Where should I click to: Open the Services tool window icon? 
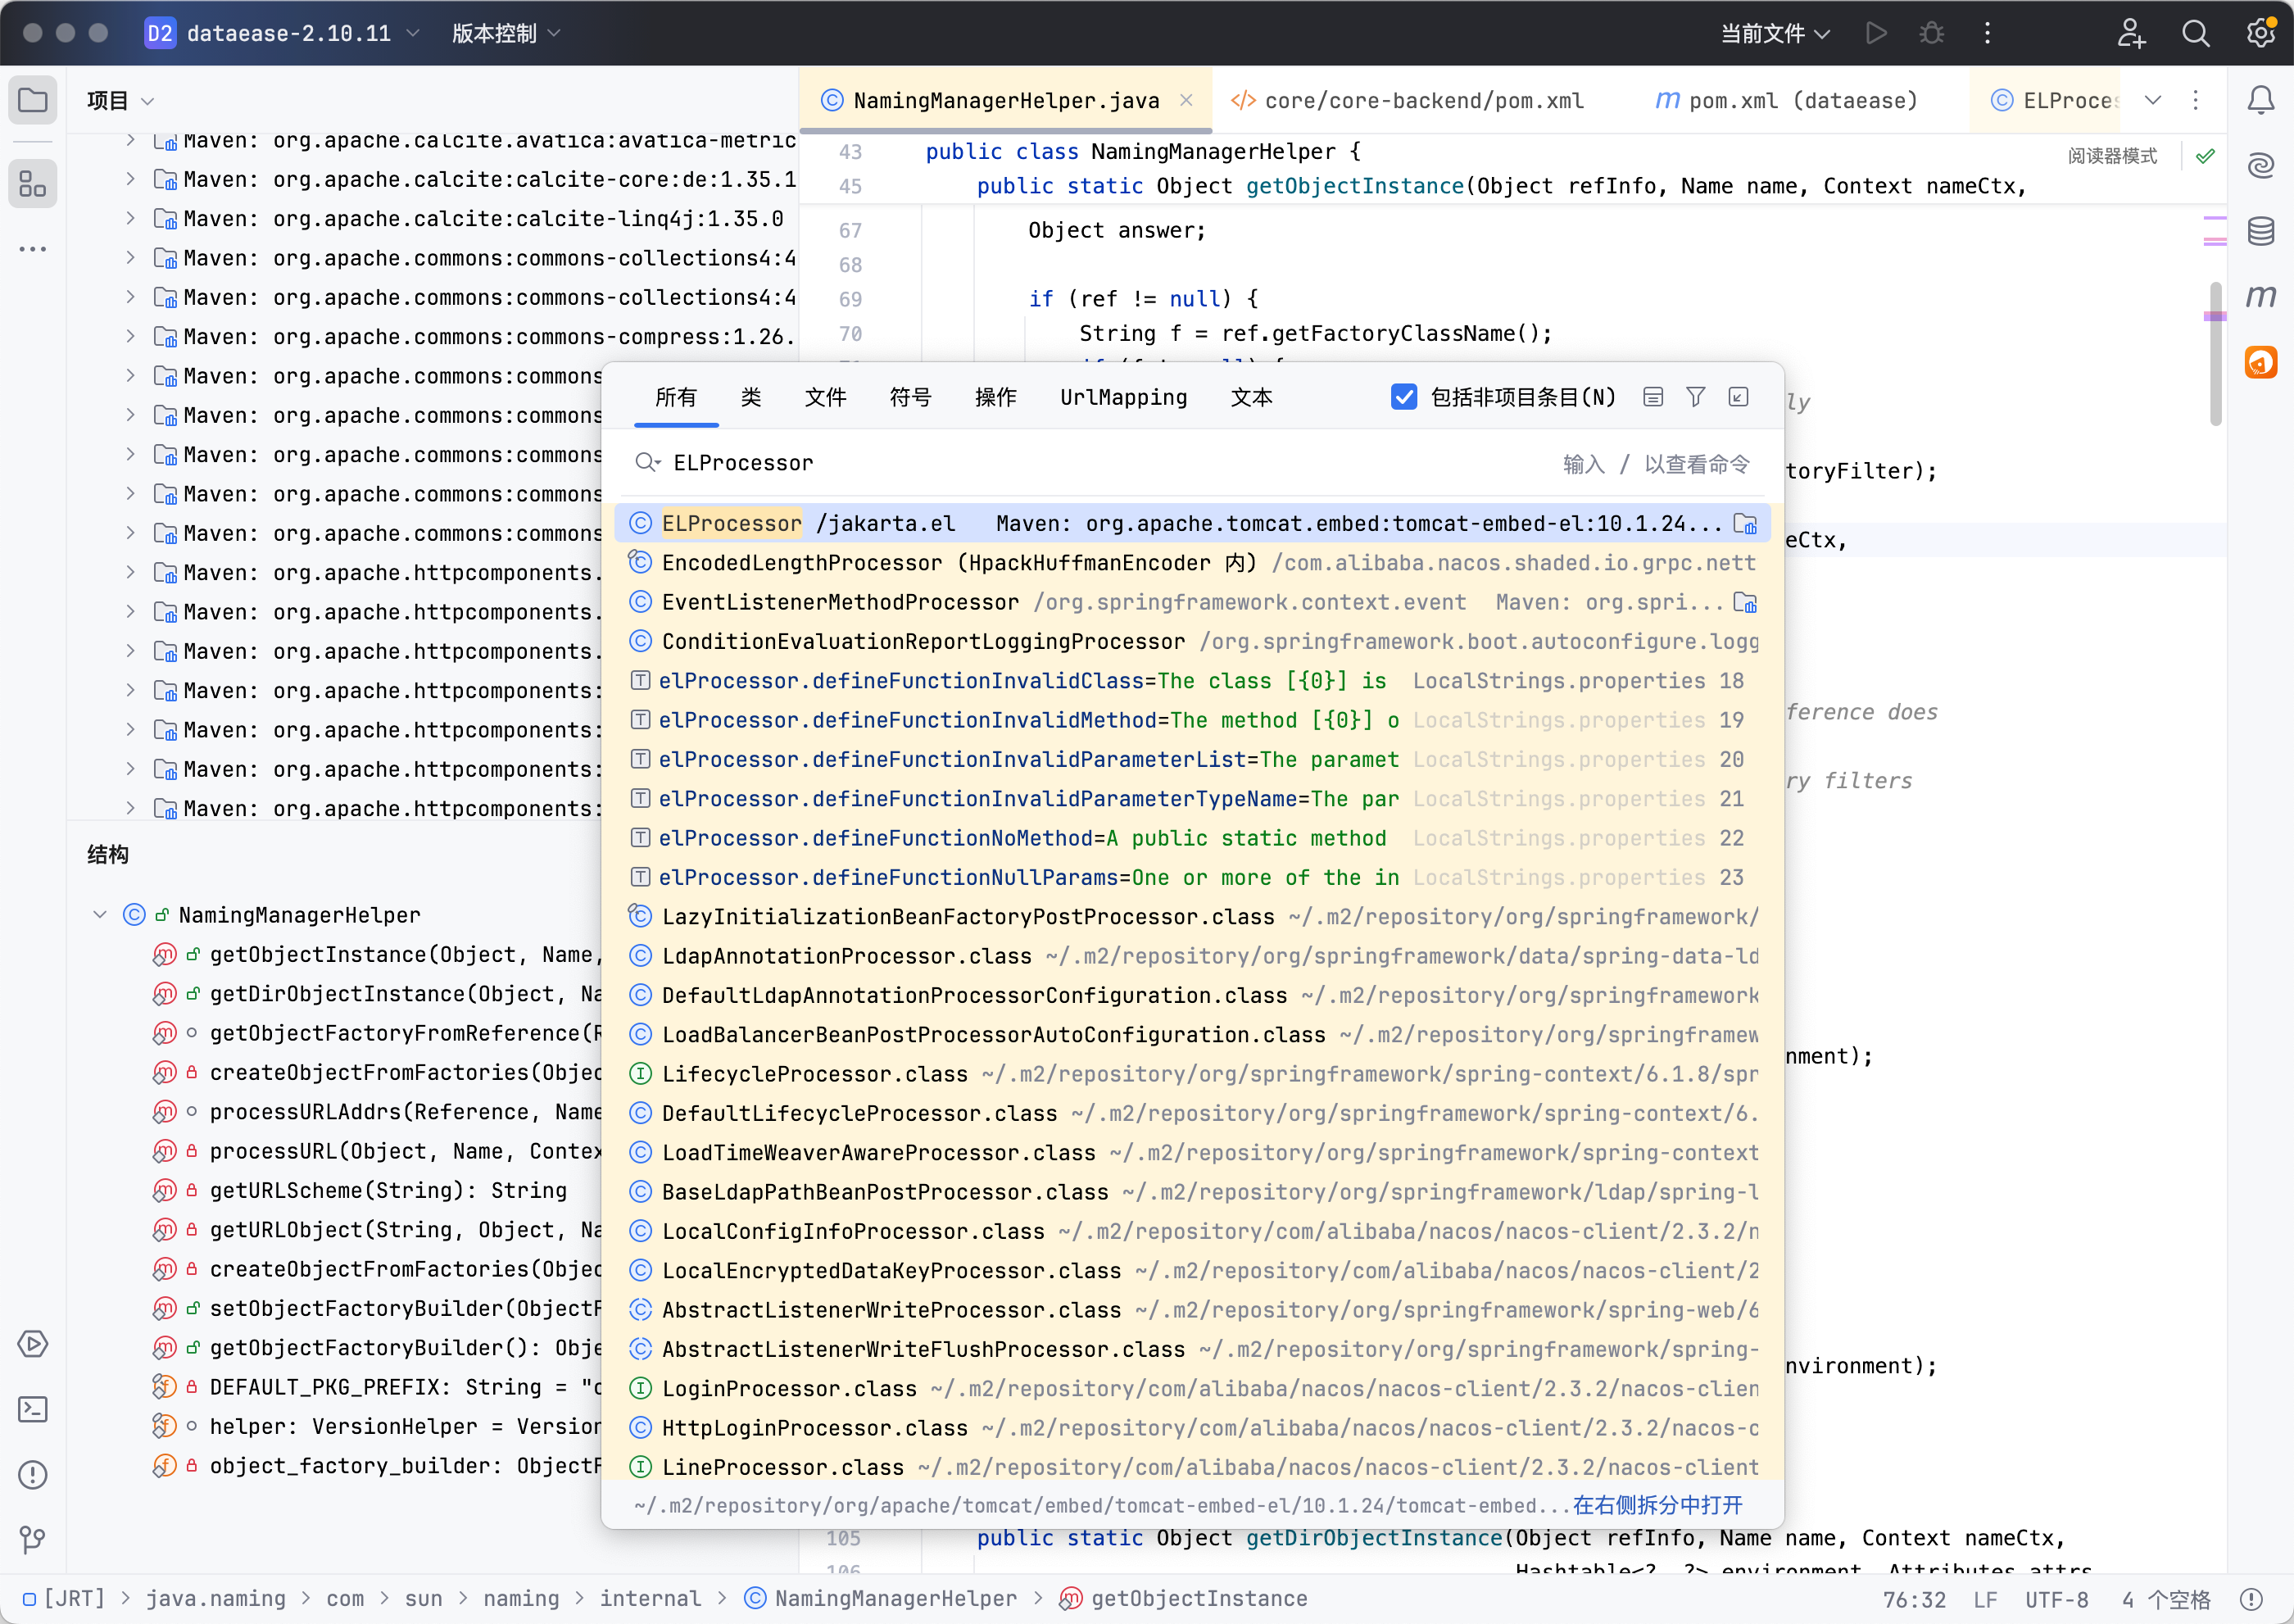[33, 1343]
